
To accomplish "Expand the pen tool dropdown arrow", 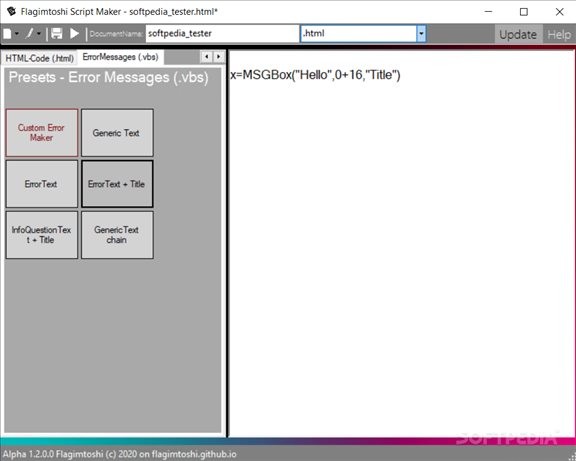I will pyautogui.click(x=39, y=34).
